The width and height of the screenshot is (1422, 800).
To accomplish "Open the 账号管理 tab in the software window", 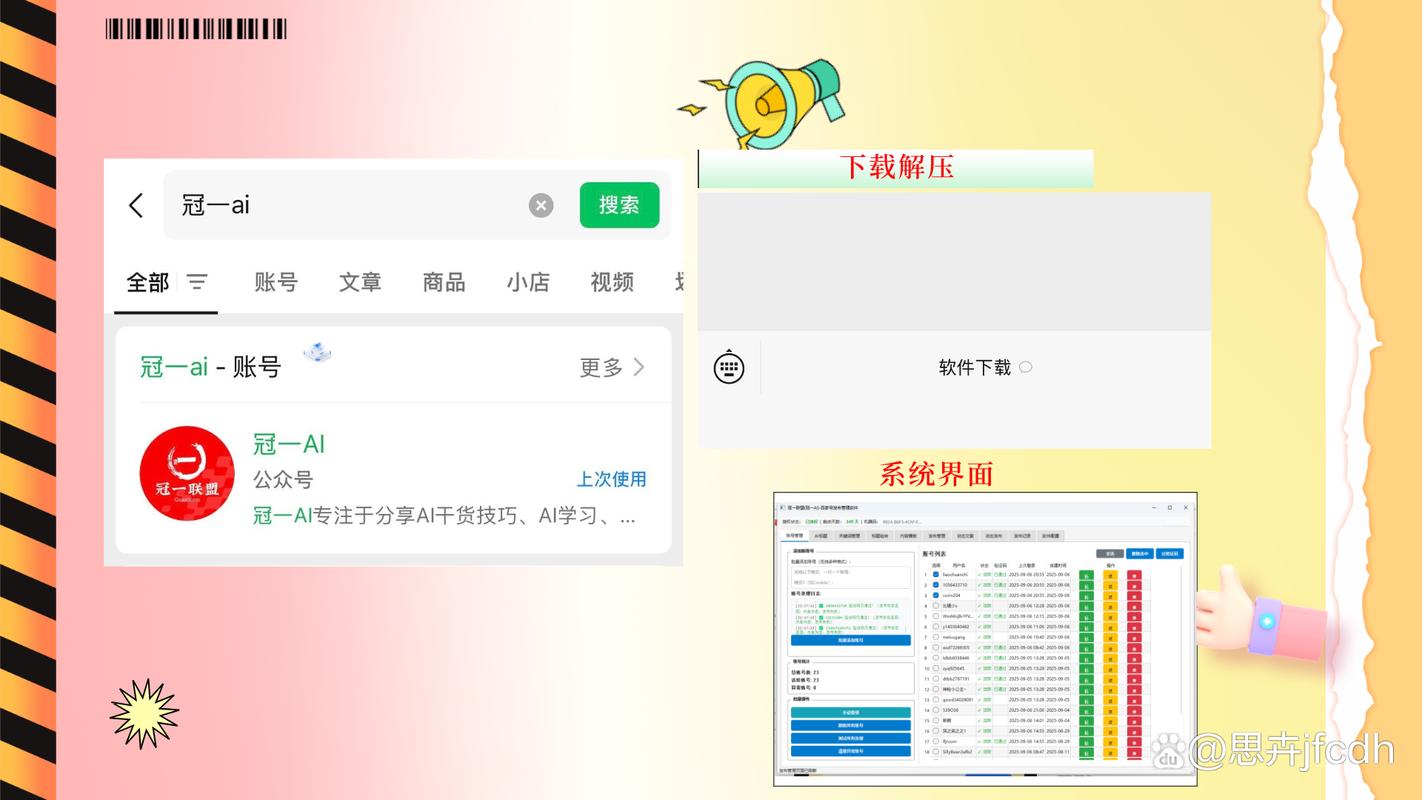I will pos(794,536).
